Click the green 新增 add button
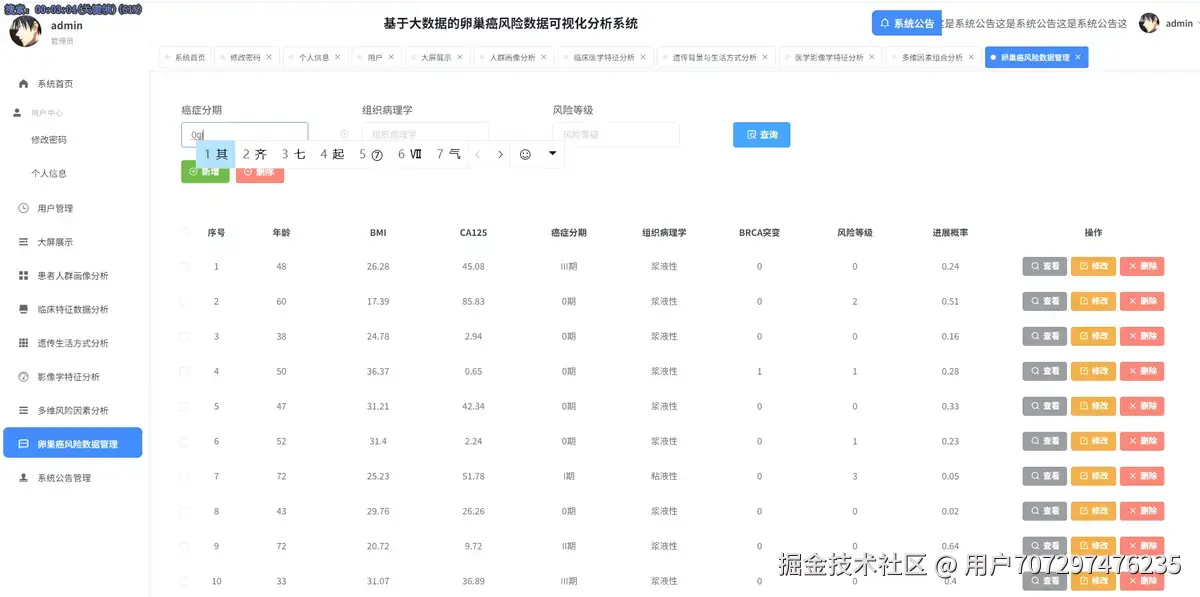The height and width of the screenshot is (597, 1200). click(x=204, y=171)
